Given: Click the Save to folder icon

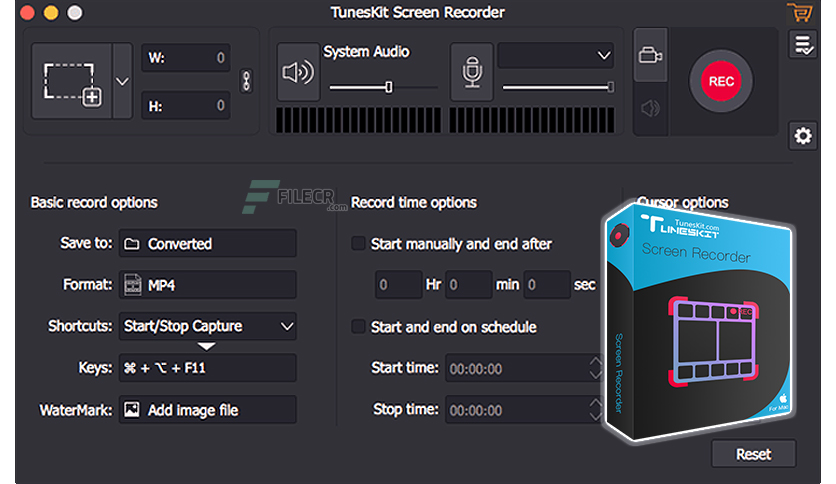Looking at the screenshot, I should click(x=132, y=244).
